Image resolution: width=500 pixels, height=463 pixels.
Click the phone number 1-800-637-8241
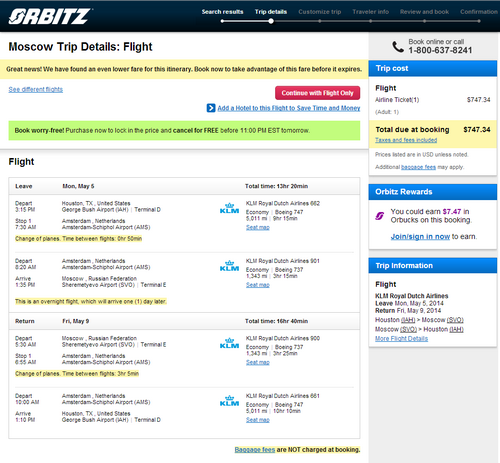pyautogui.click(x=440, y=50)
